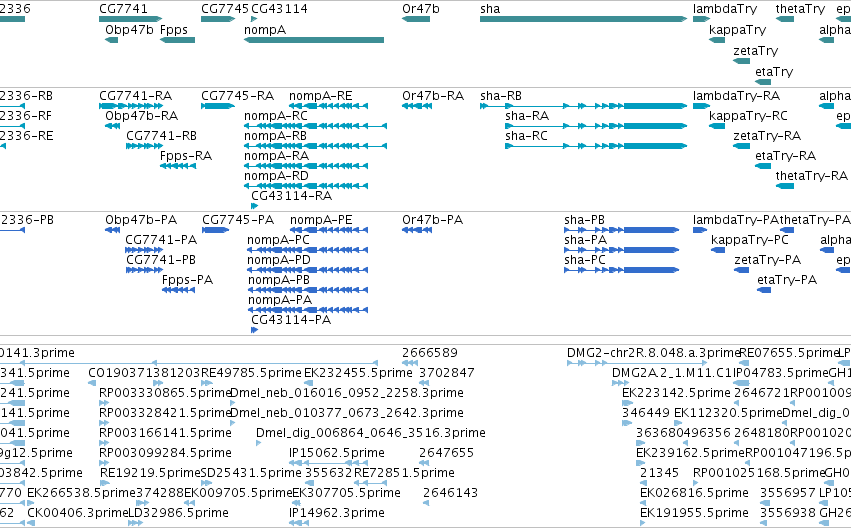Click the nompA-PA protein label
The height and width of the screenshot is (528, 851).
click(280, 300)
